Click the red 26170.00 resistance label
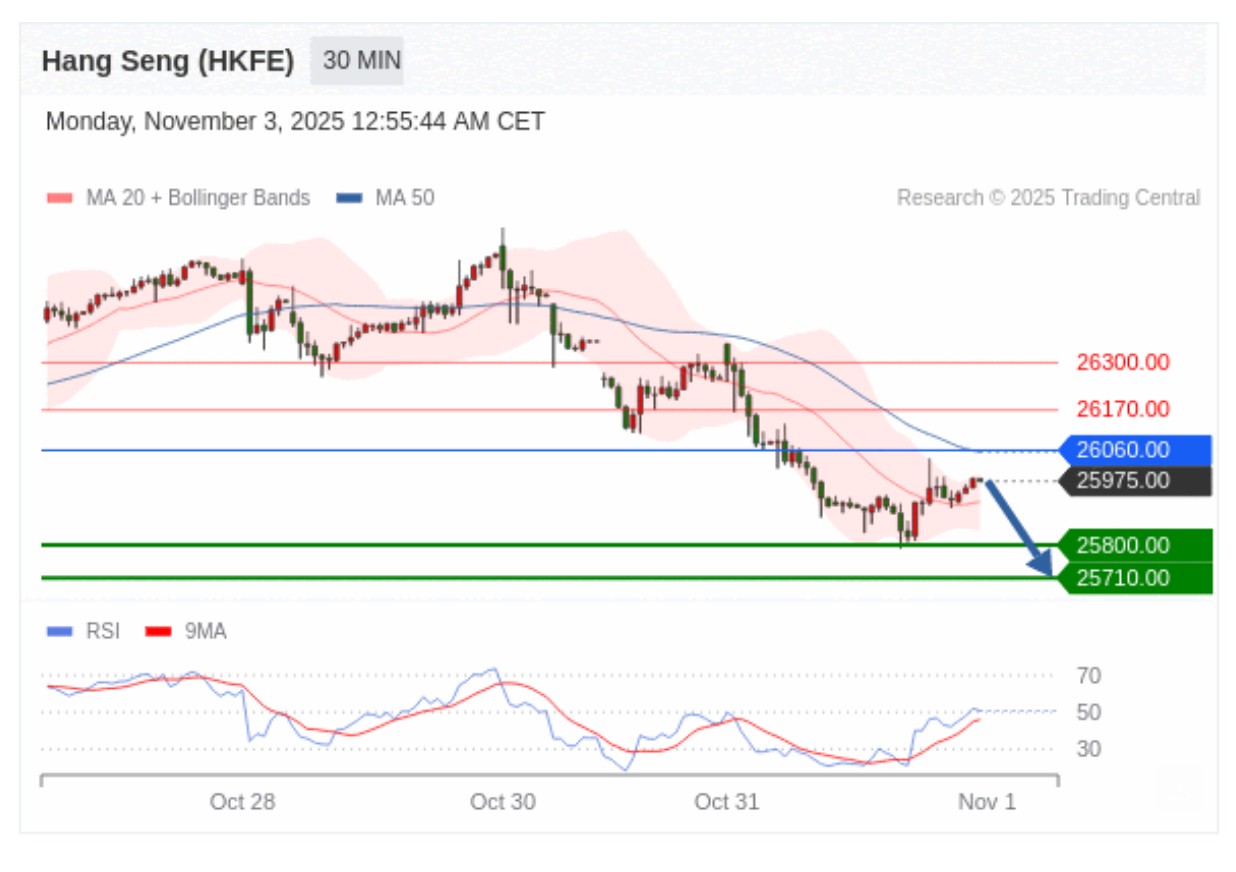The height and width of the screenshot is (872, 1236). pyautogui.click(x=1122, y=408)
